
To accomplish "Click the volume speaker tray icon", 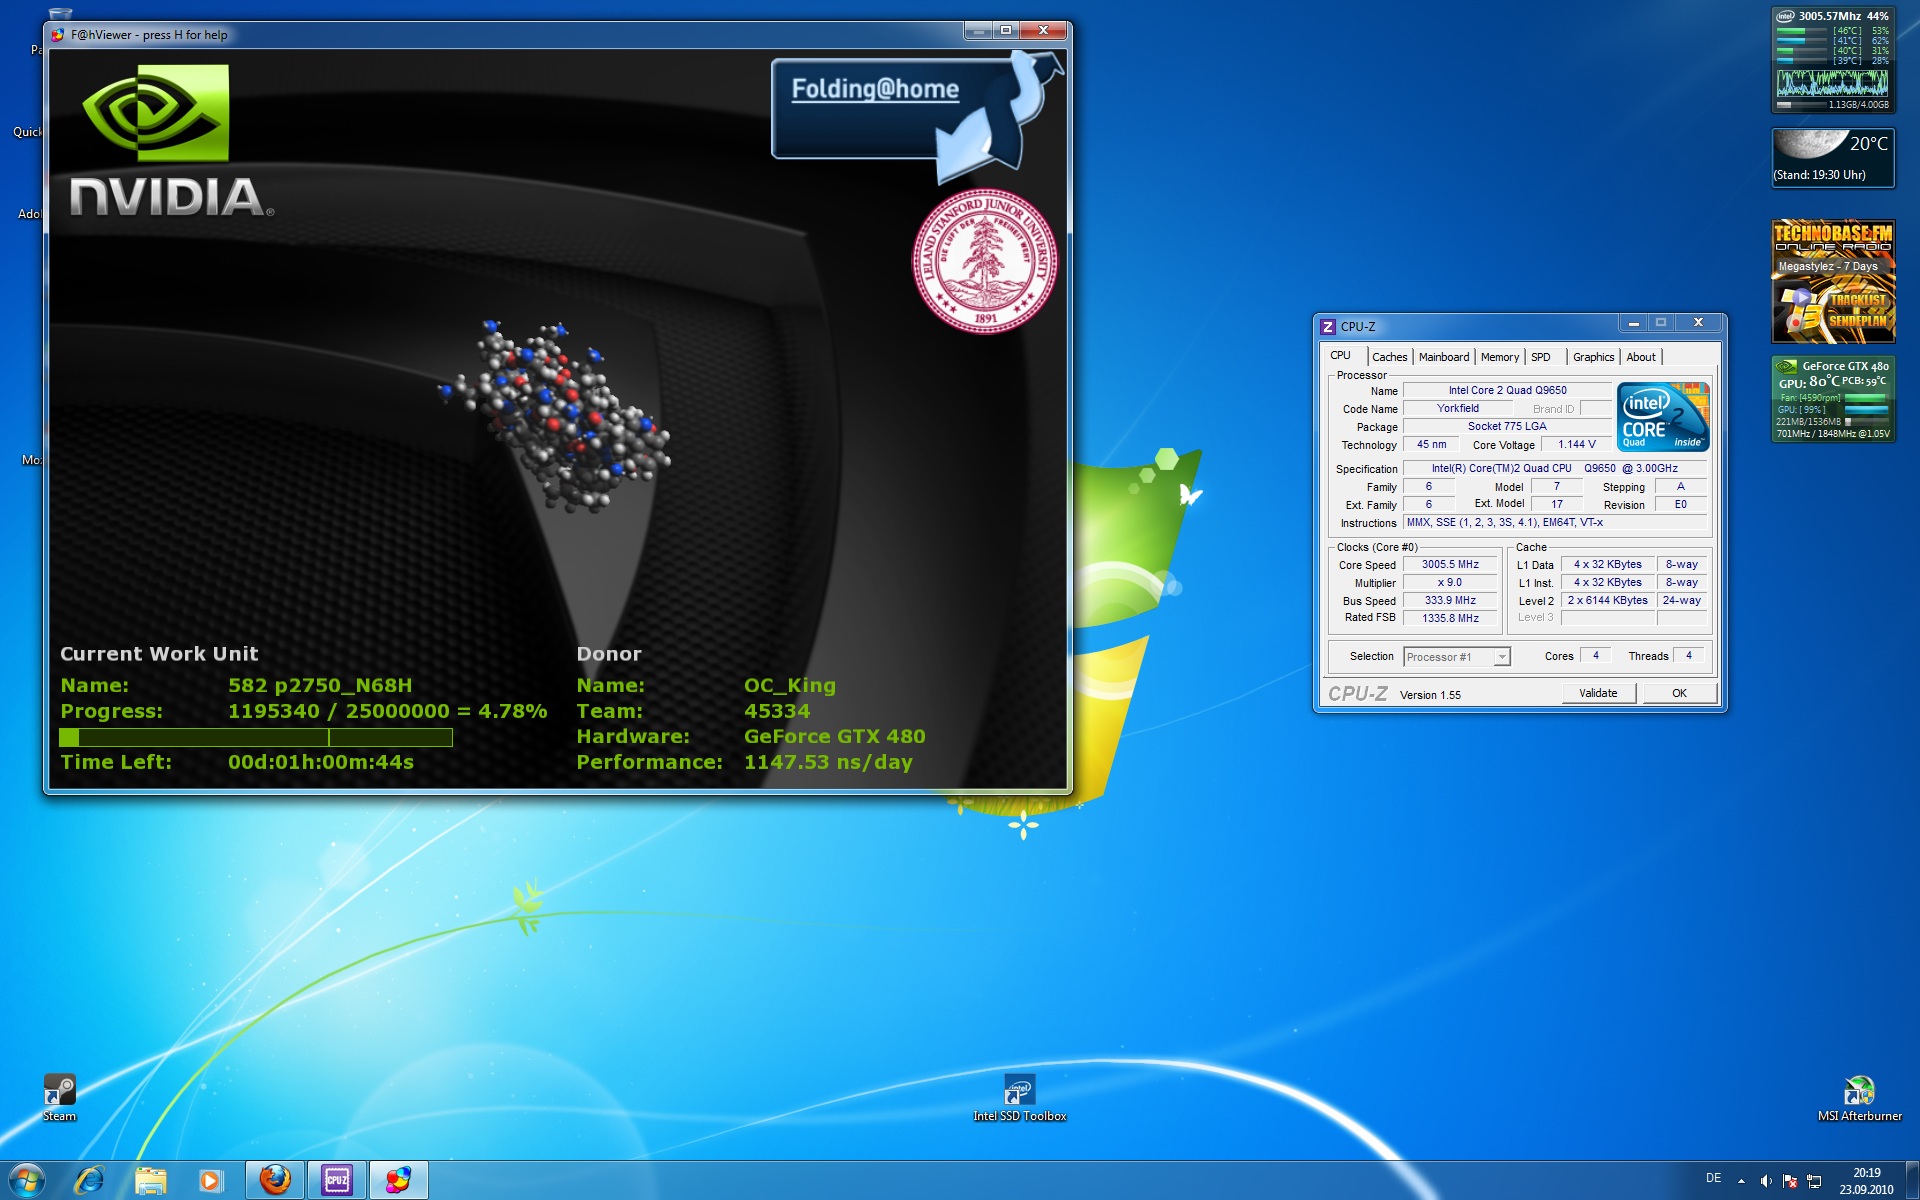I will point(1766,1181).
